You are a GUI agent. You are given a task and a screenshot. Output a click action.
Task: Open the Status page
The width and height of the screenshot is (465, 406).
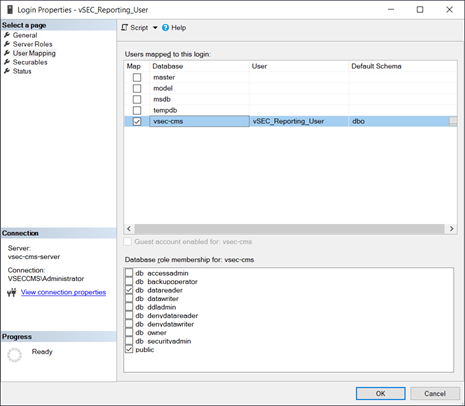click(22, 71)
